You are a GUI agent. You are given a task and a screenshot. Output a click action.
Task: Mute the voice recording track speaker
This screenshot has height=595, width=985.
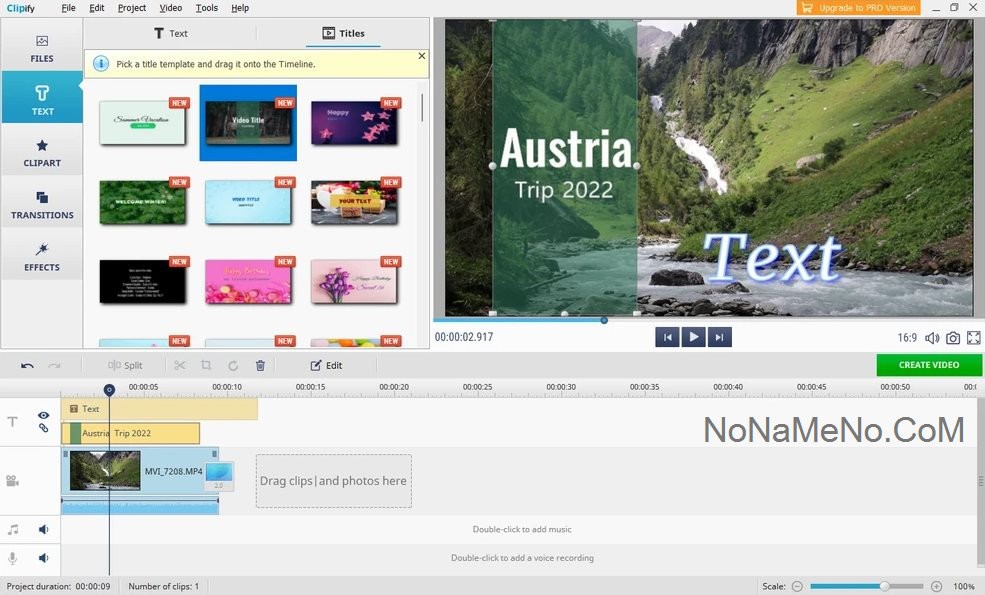(x=43, y=558)
